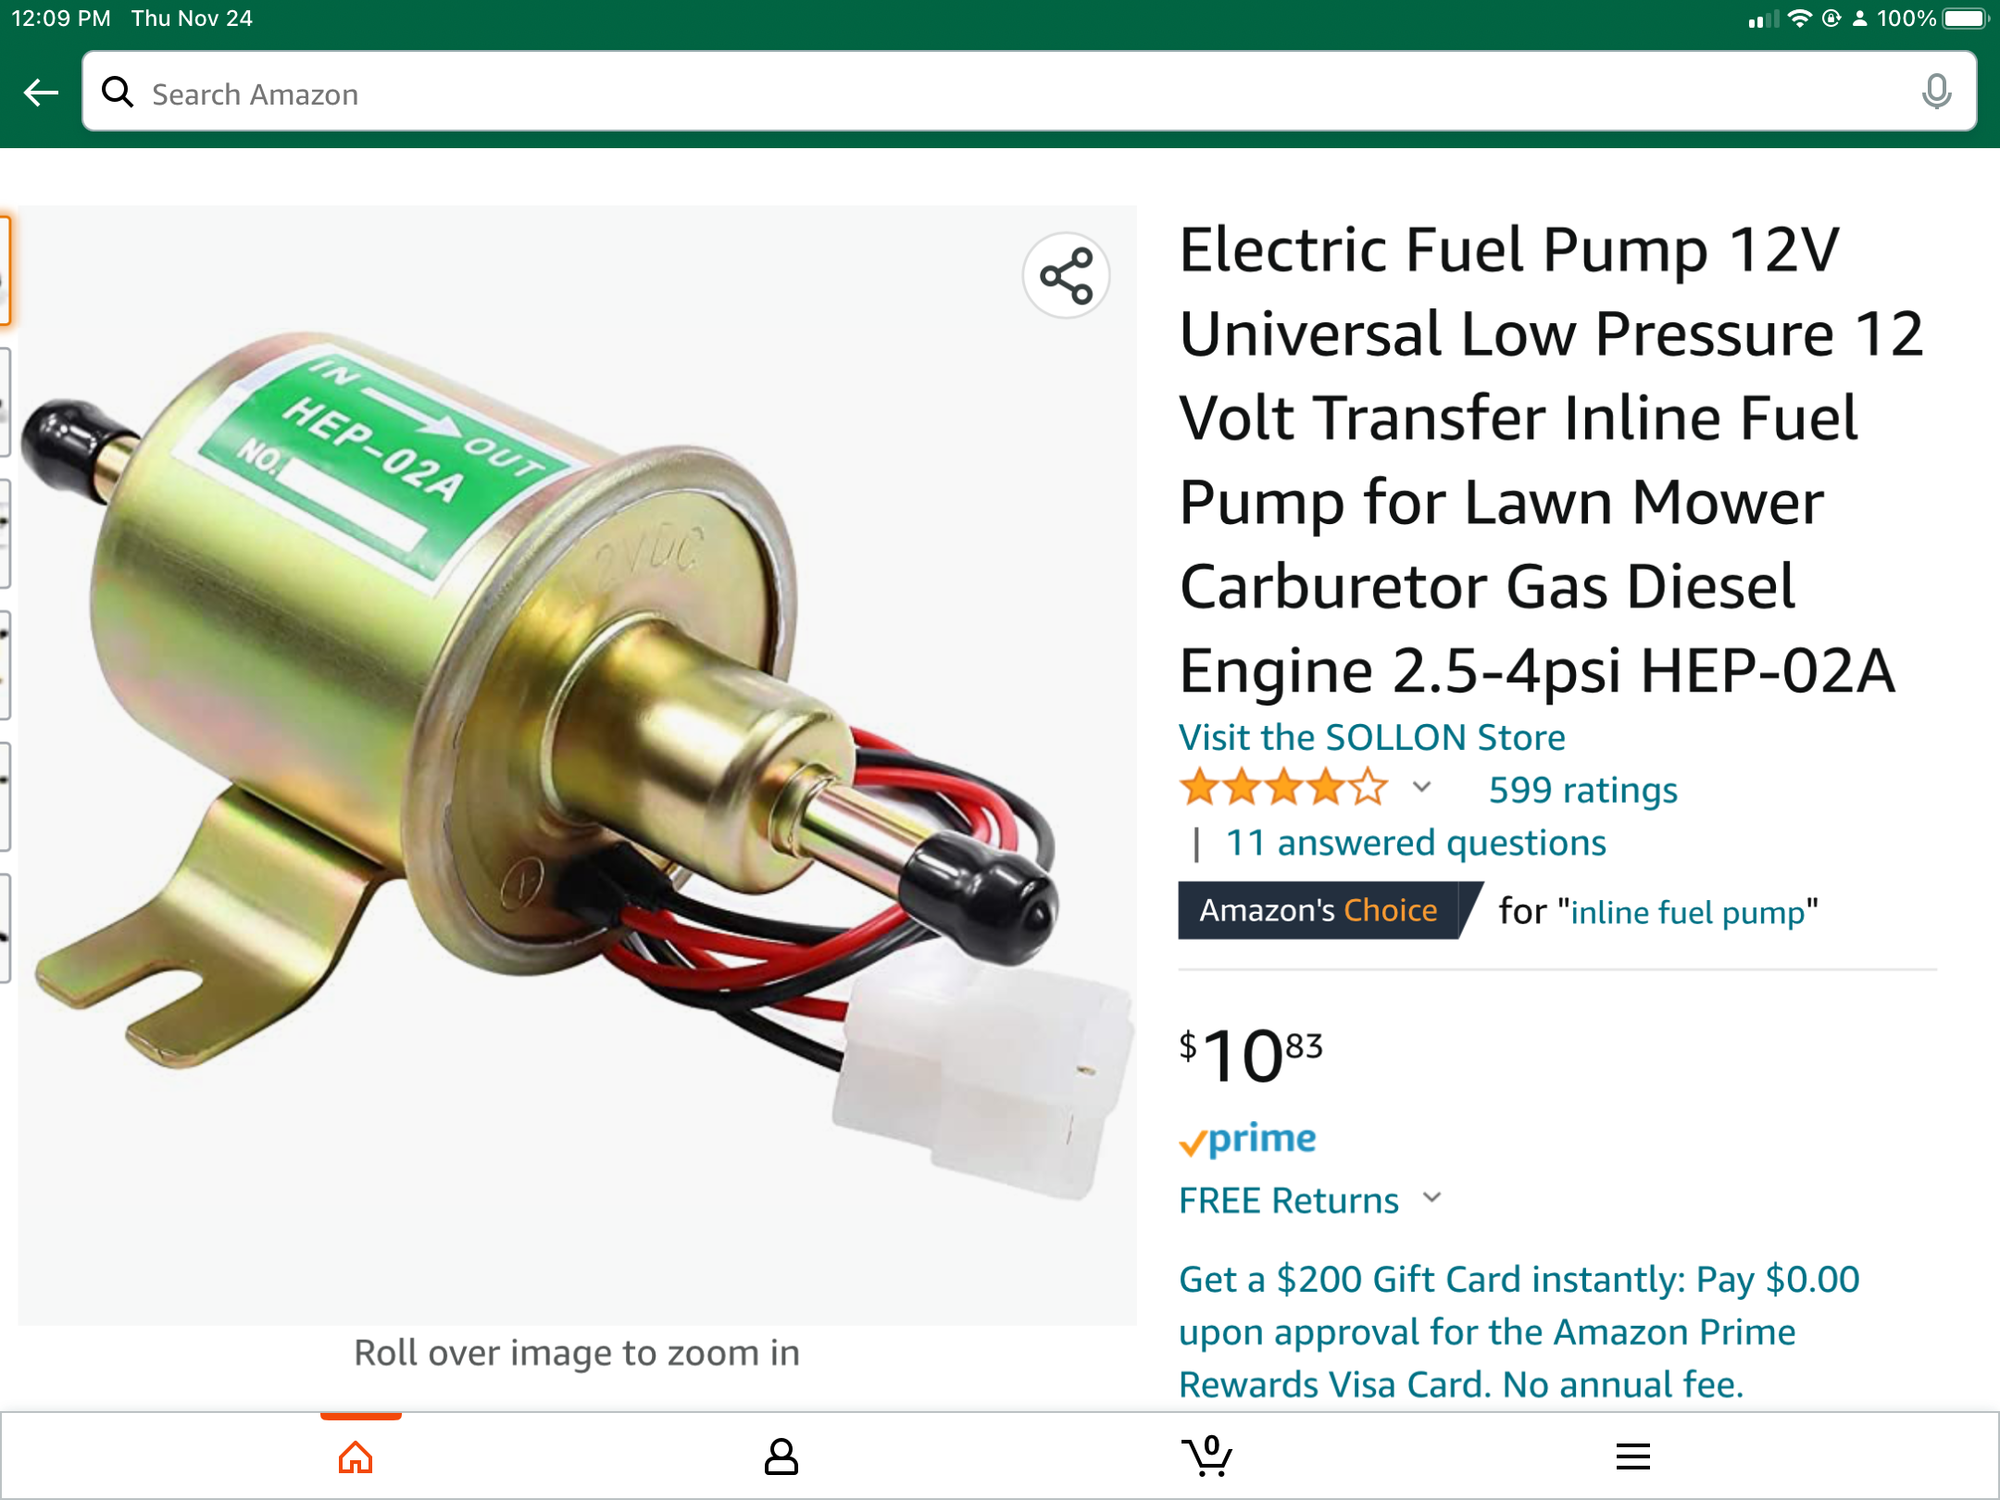Open the hamburger menu icon
This screenshot has height=1500, width=2000.
(1632, 1457)
